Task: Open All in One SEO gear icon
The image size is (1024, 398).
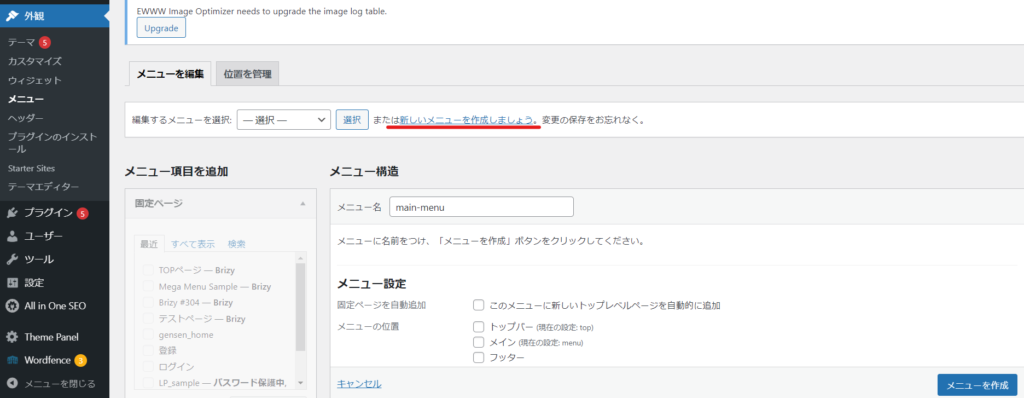Action: click(12, 305)
